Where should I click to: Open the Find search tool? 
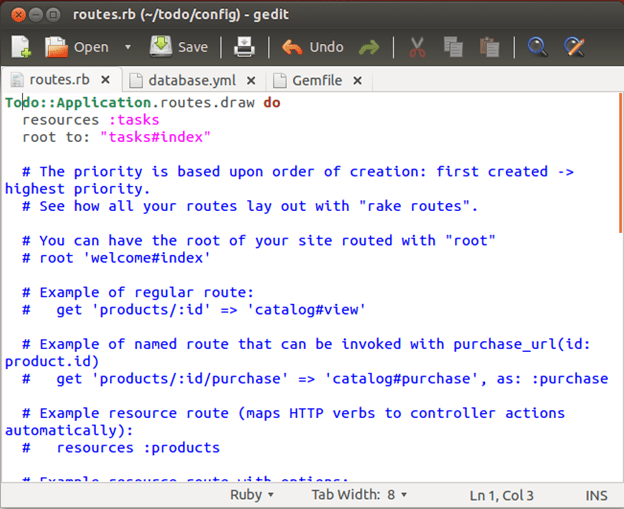tap(538, 47)
